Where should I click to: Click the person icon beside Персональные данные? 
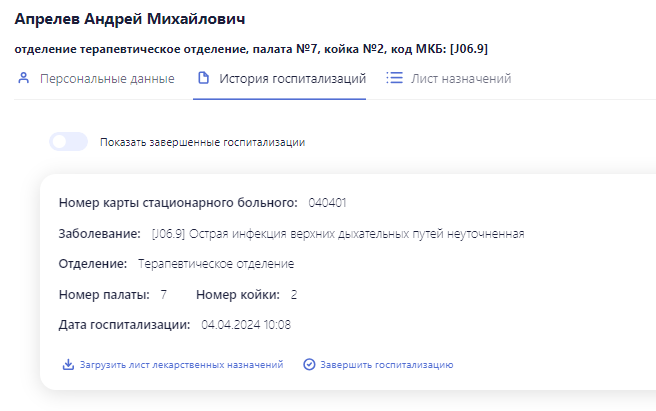click(24, 78)
